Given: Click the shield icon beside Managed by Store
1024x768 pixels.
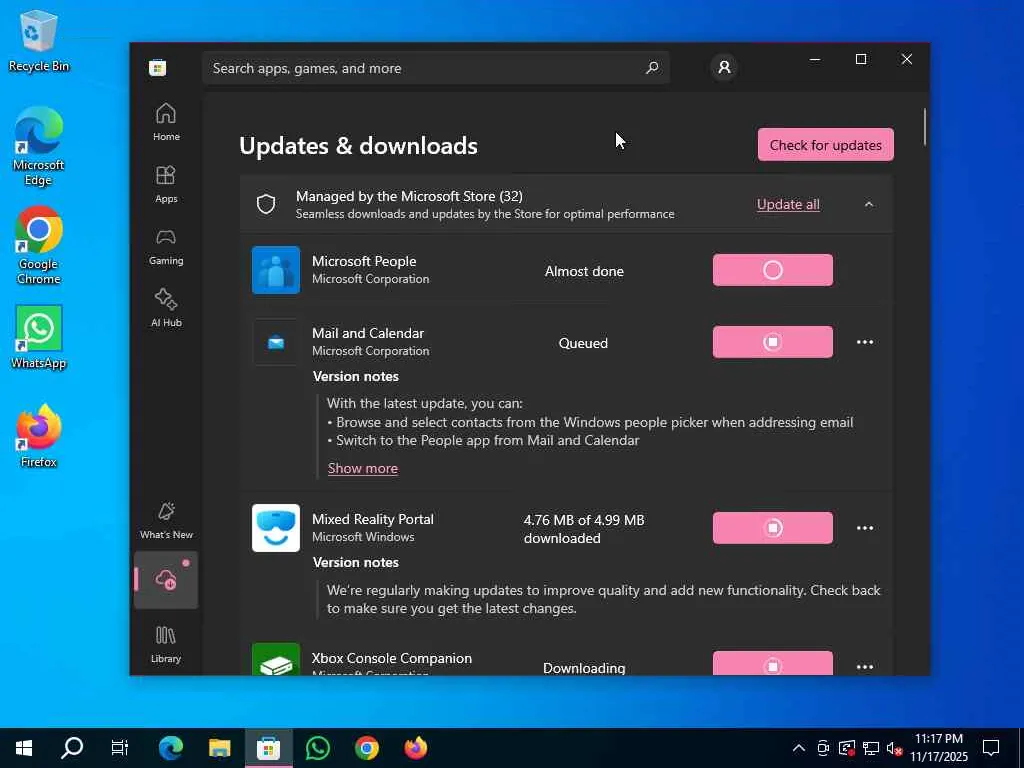Looking at the screenshot, I should [266, 204].
